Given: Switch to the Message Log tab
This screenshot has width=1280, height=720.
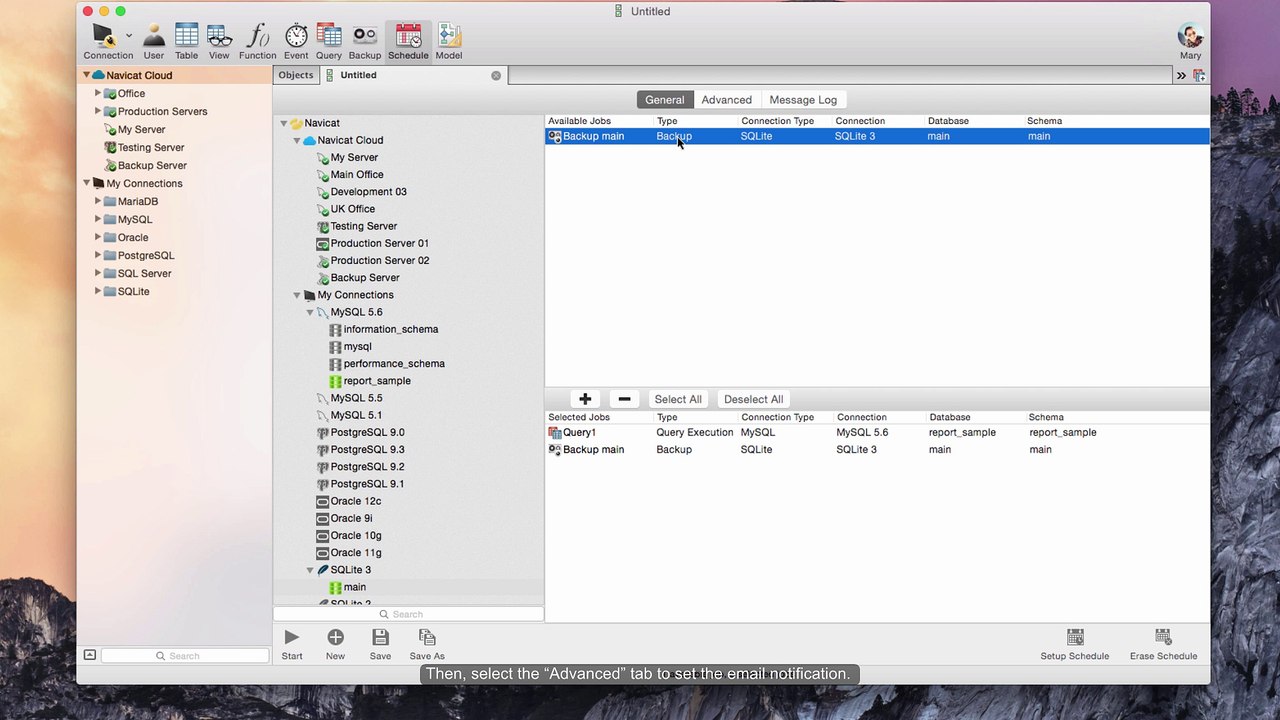Looking at the screenshot, I should (x=803, y=100).
